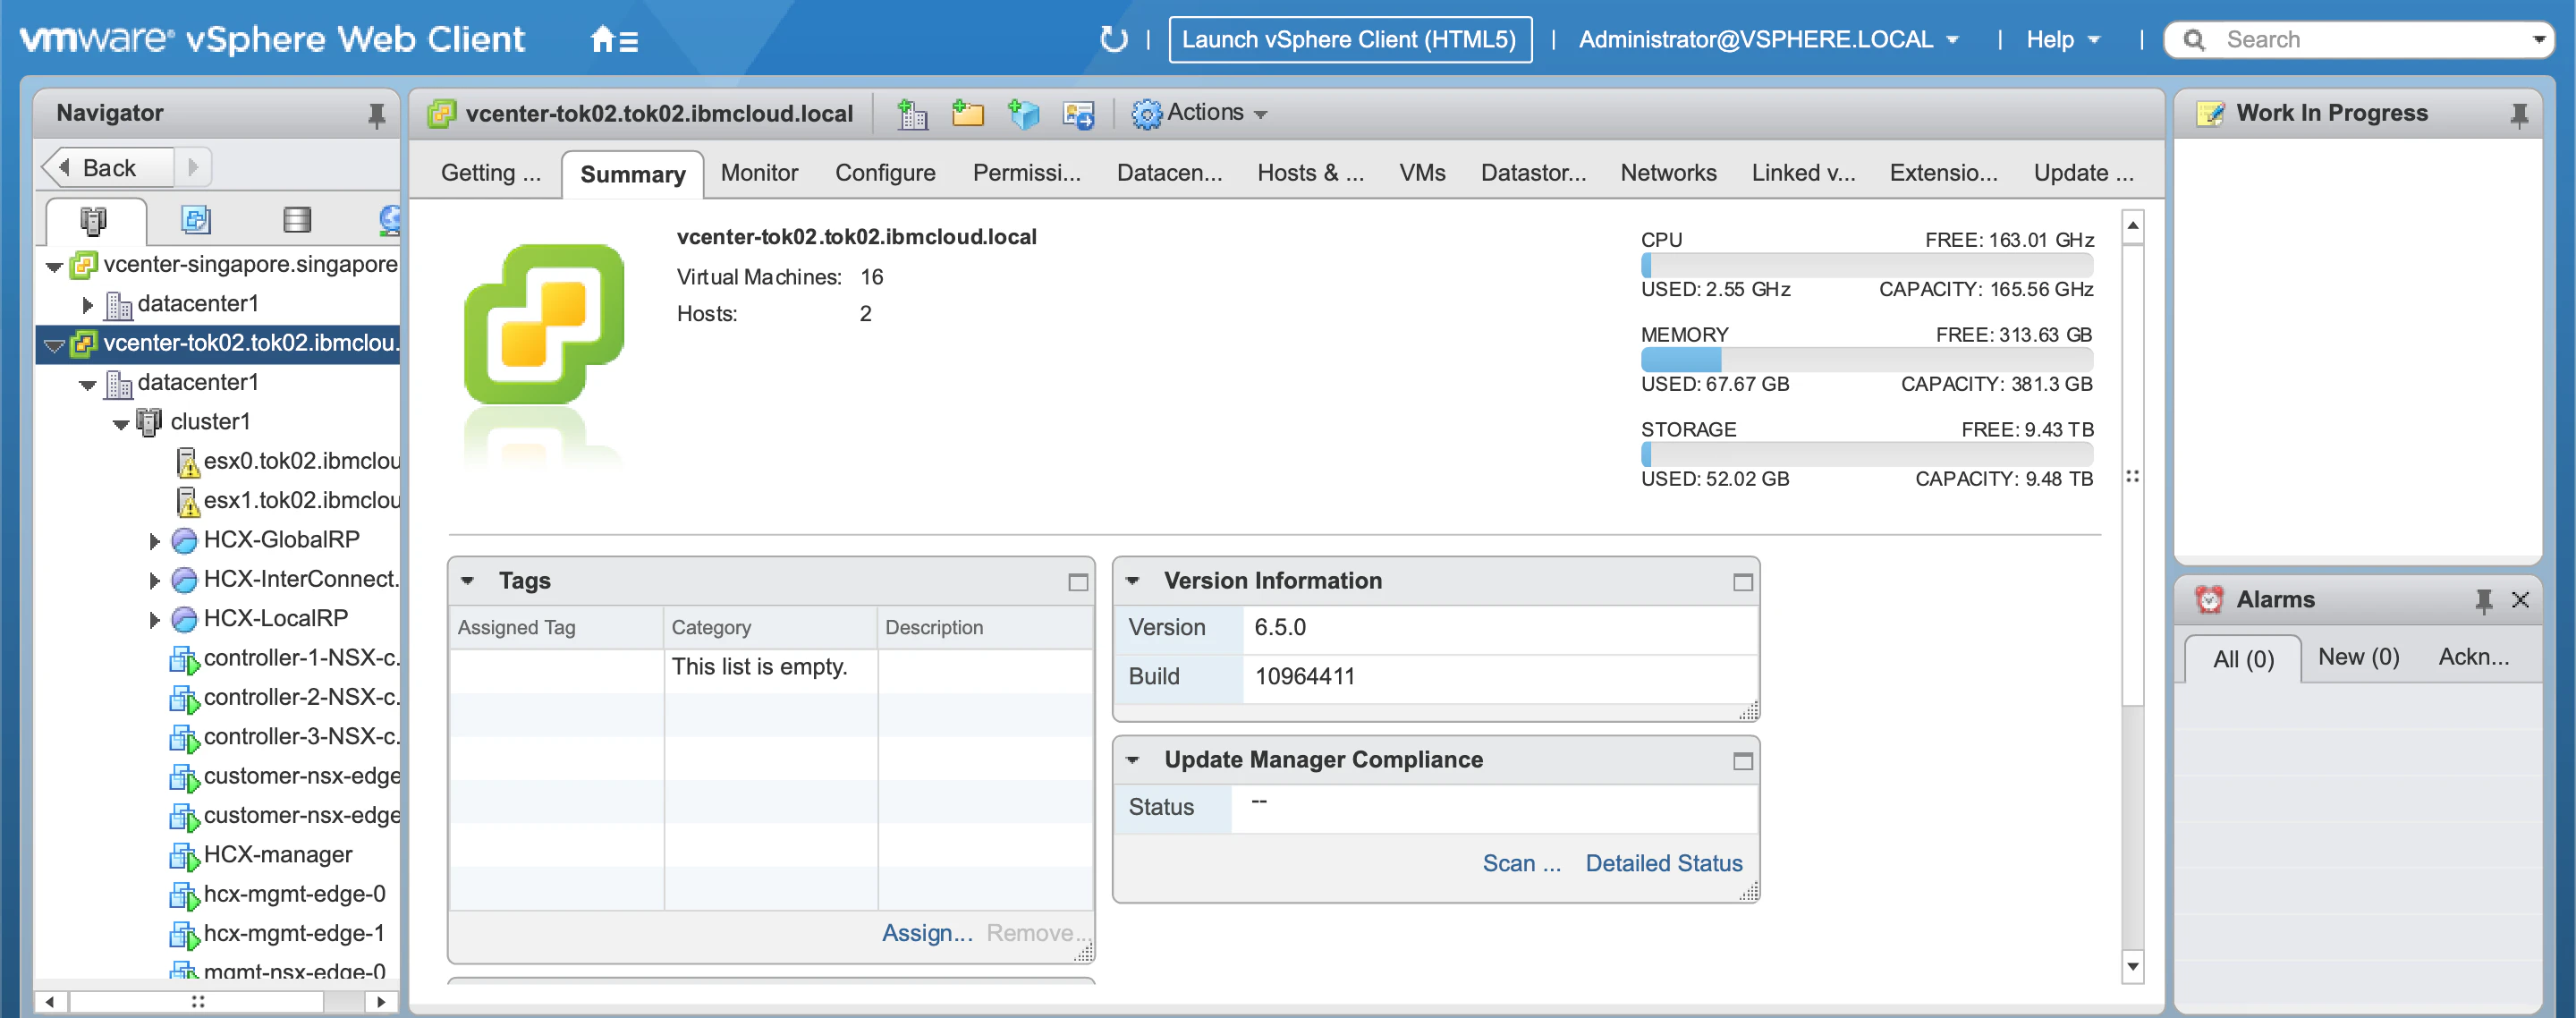Open the Networks tab

(1668, 173)
